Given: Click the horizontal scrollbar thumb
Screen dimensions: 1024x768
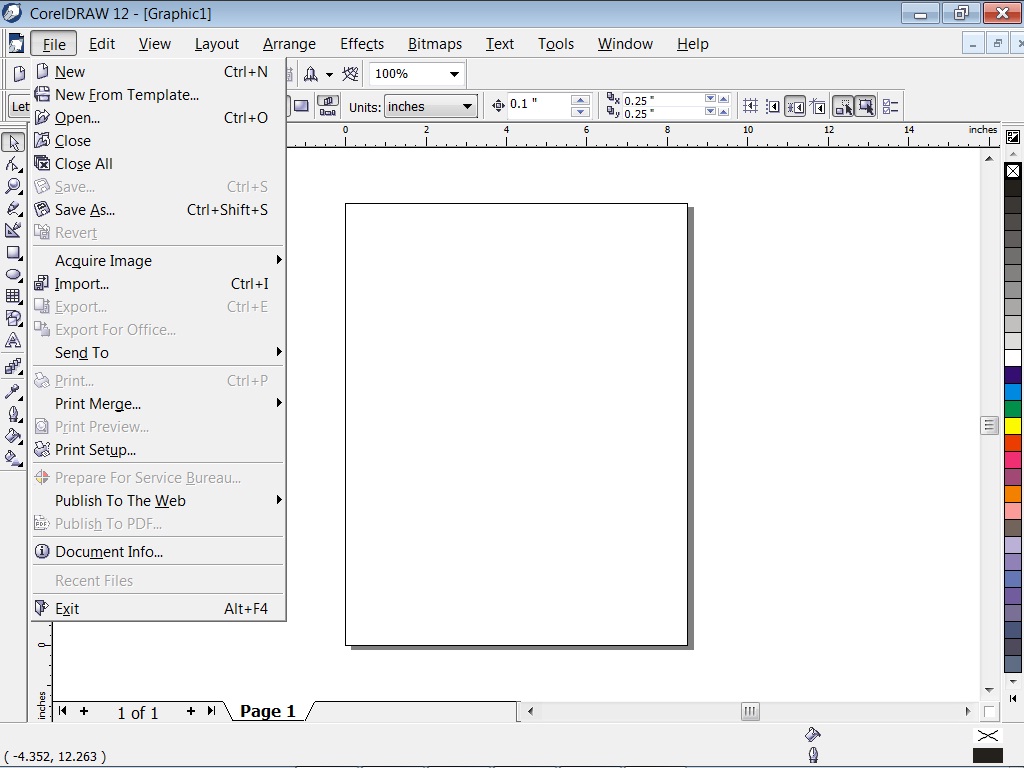Looking at the screenshot, I should [750, 711].
